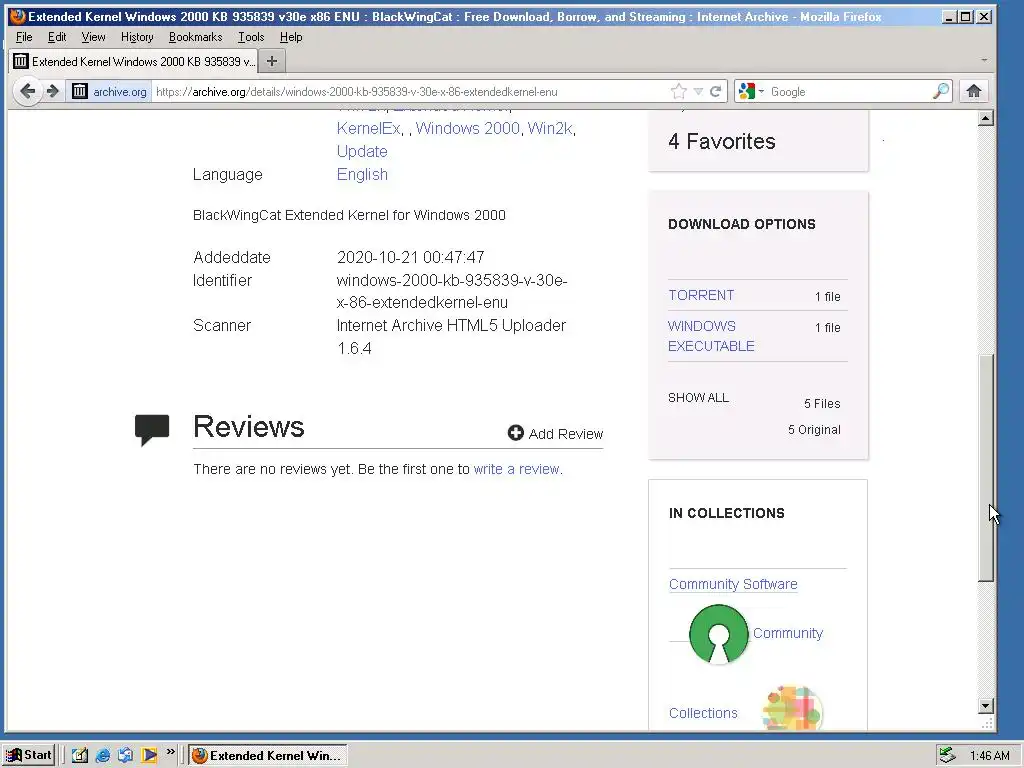Click the 5 Files count text
This screenshot has height=768, width=1024.
click(822, 404)
